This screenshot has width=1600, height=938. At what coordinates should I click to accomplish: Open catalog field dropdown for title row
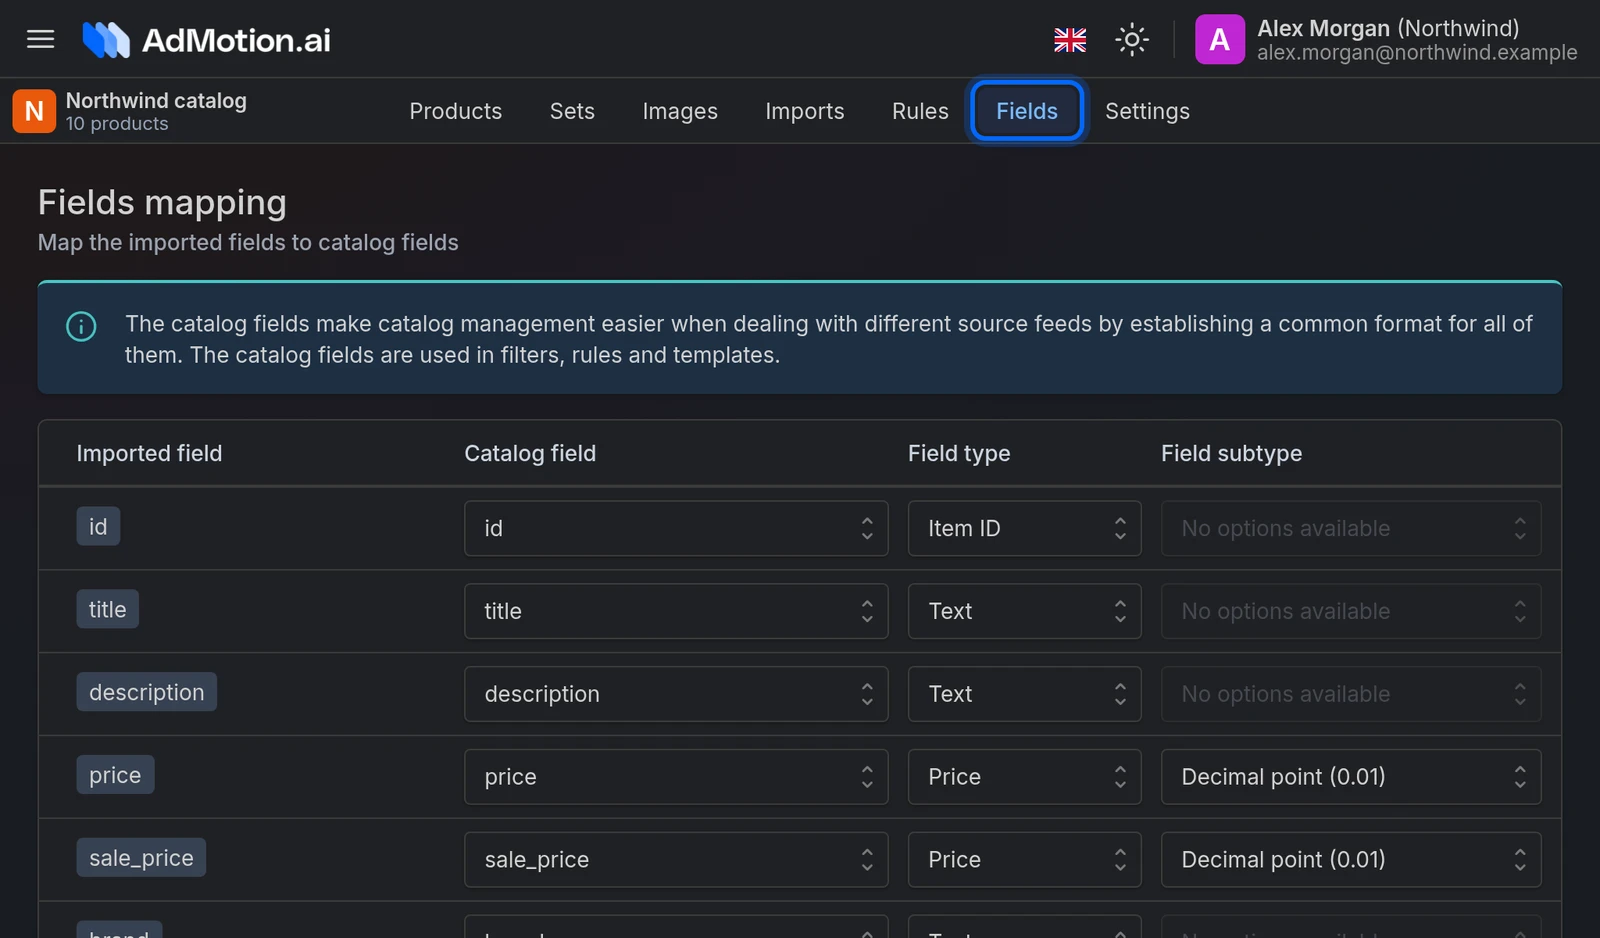(x=676, y=611)
